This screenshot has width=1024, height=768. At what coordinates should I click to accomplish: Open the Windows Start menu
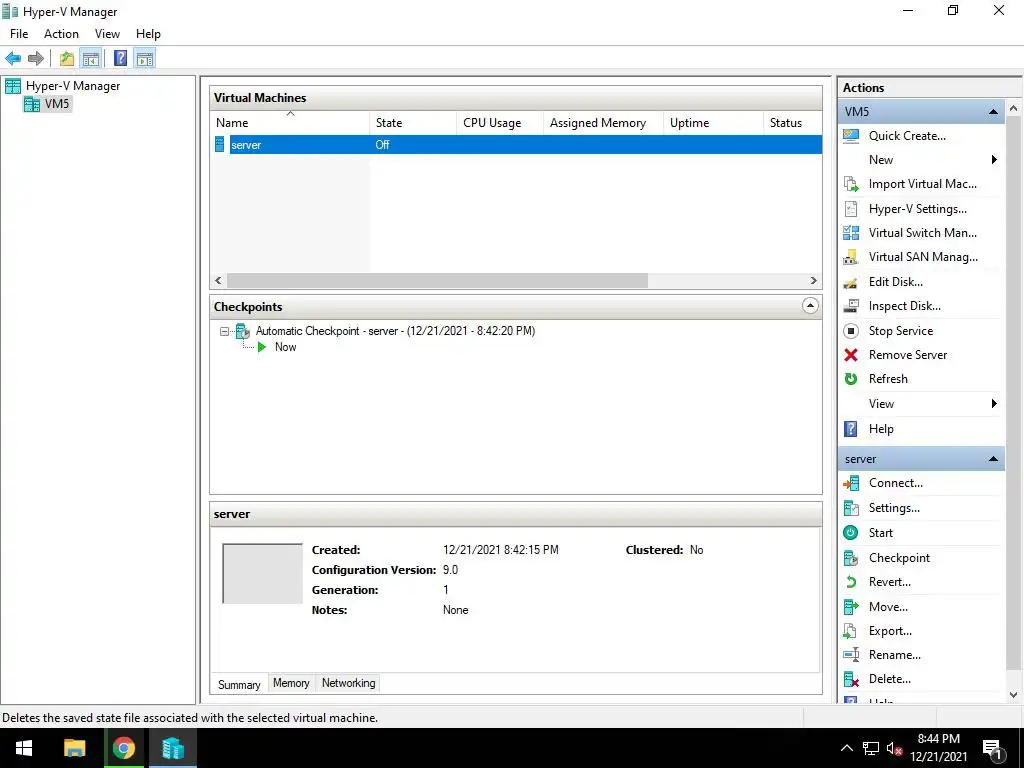pyautogui.click(x=24, y=748)
